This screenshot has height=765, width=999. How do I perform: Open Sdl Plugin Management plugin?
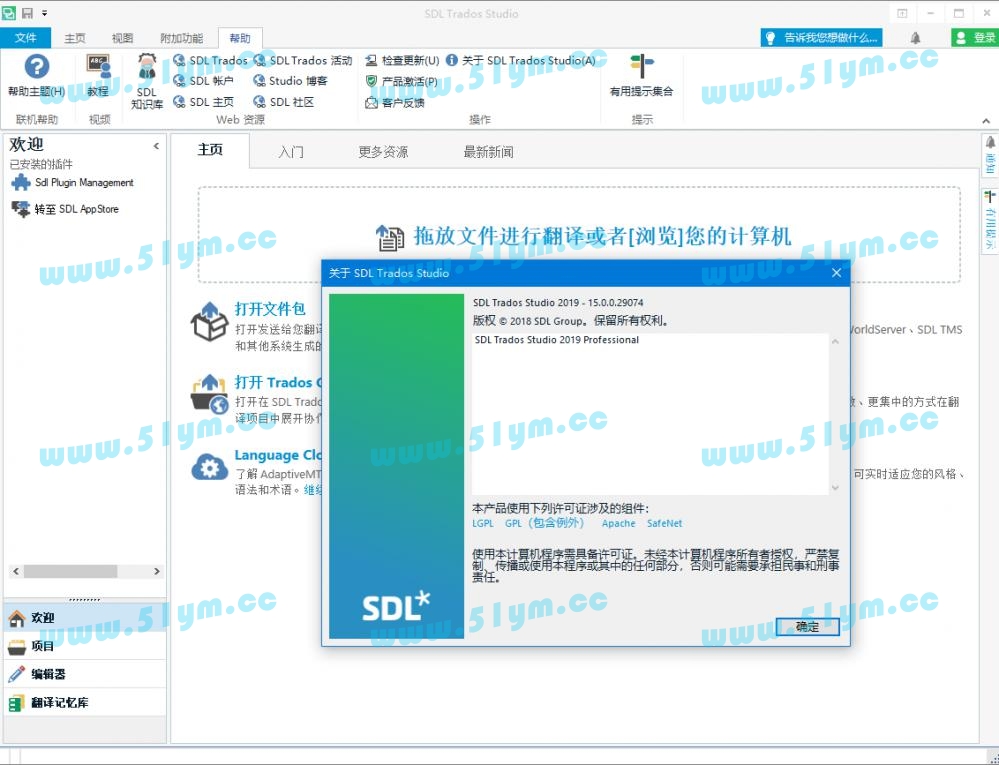(x=72, y=183)
